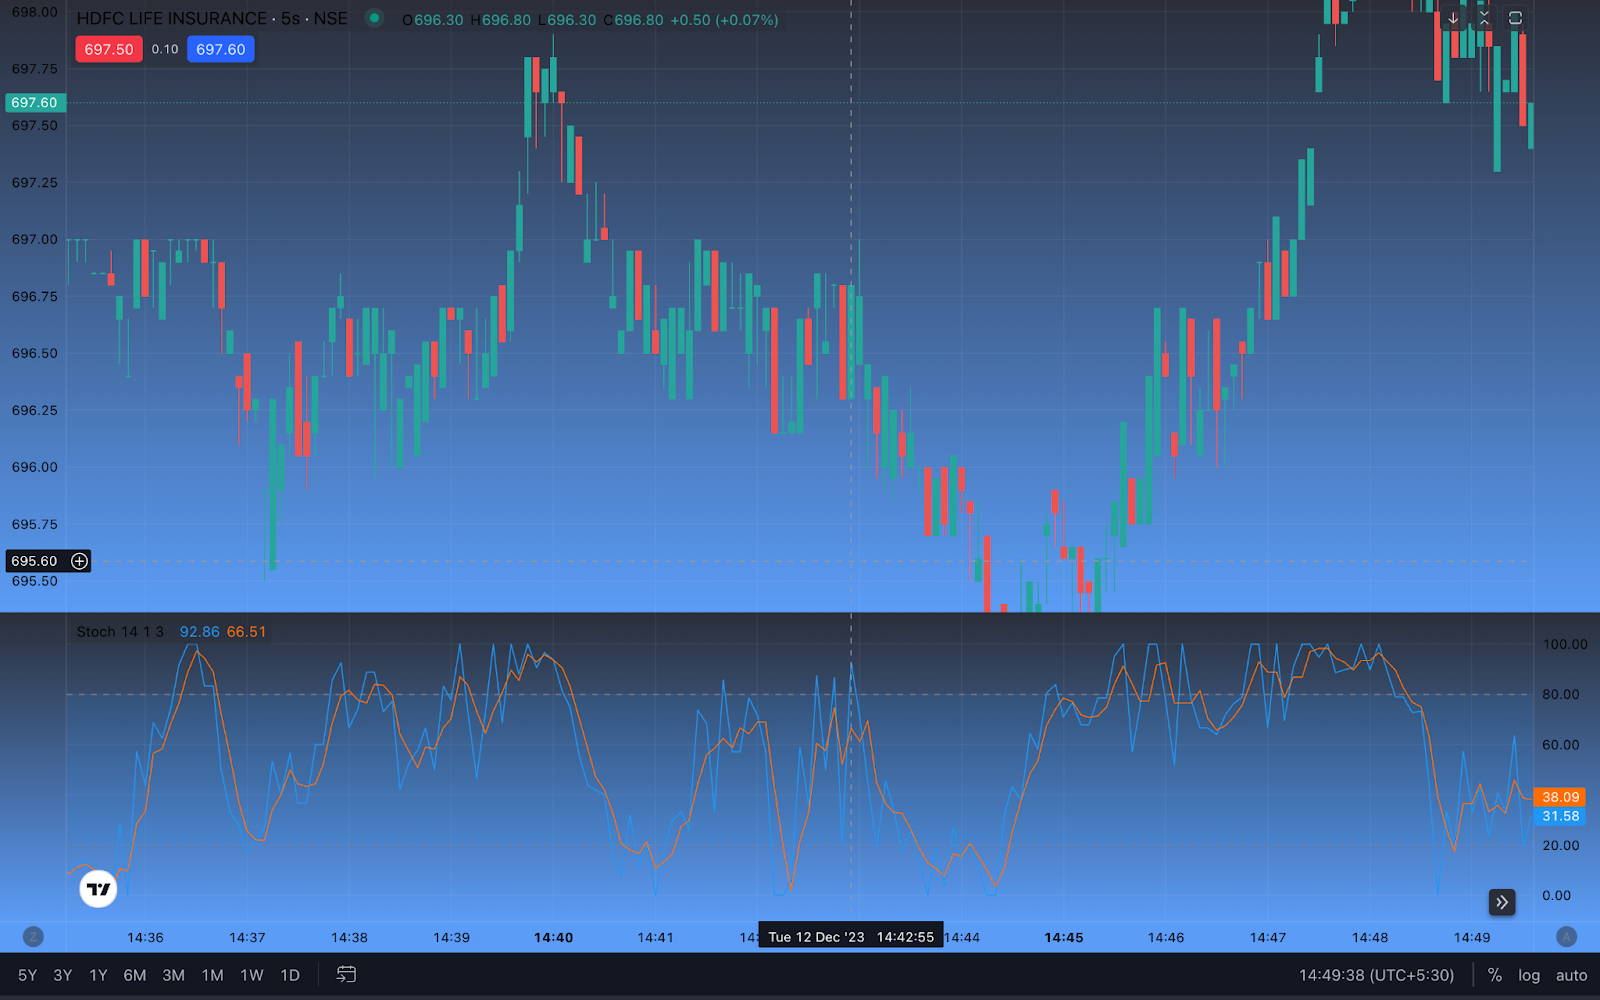Click the Tue 12 Dec '23 14:42:55 time label
This screenshot has height=1000, width=1600.
pos(851,937)
